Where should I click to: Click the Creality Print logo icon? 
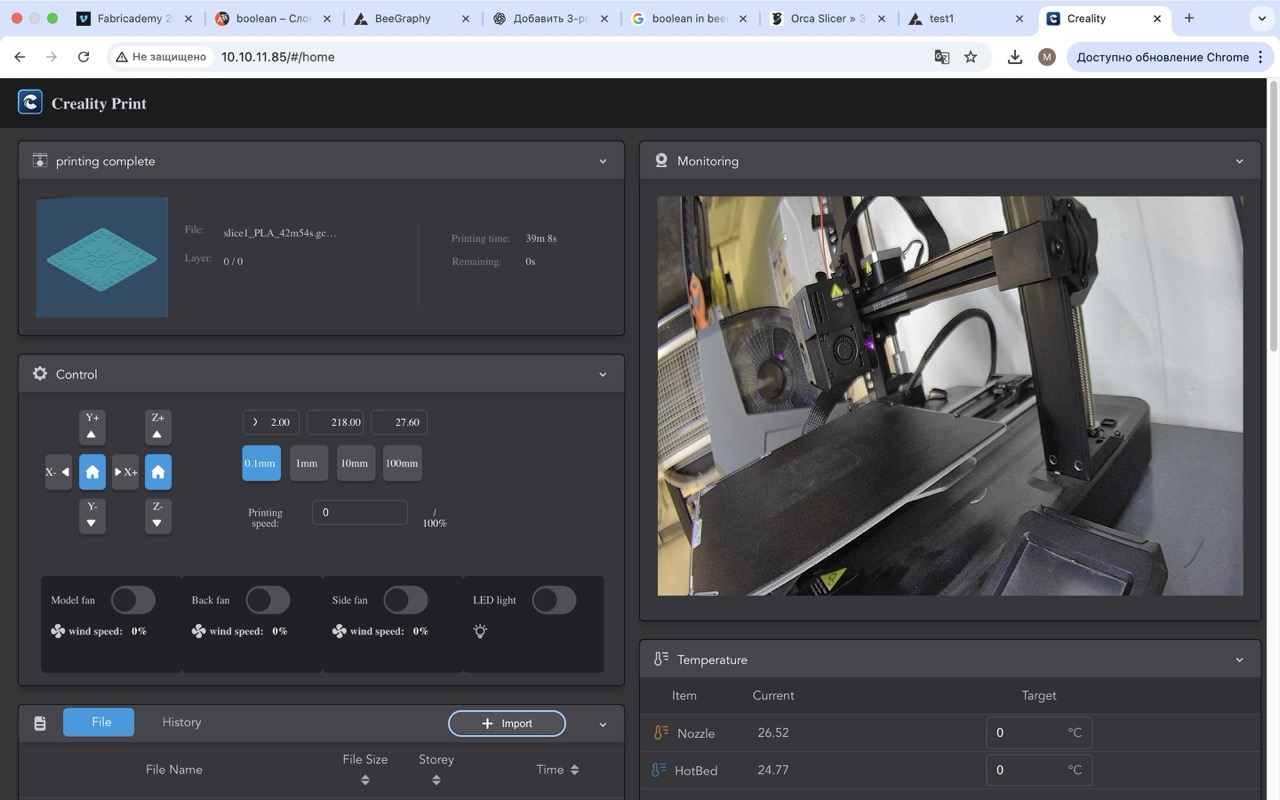[x=30, y=102]
